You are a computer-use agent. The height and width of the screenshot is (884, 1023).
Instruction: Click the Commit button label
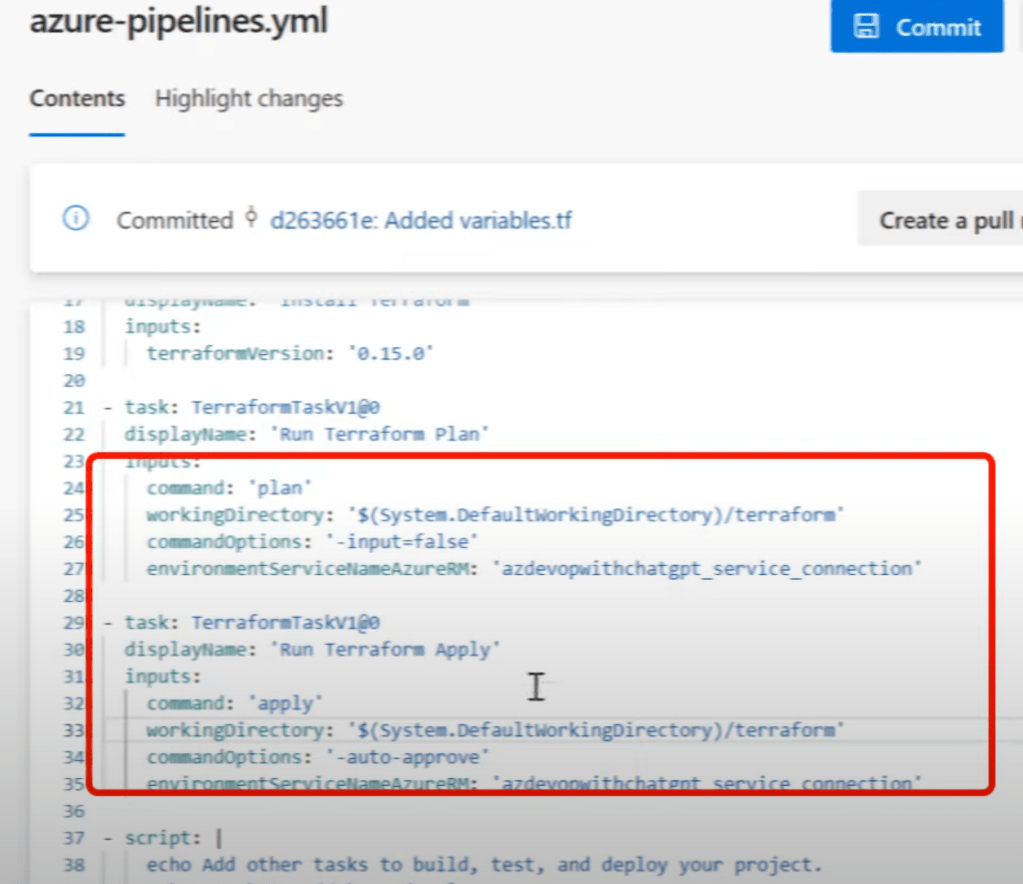[938, 27]
